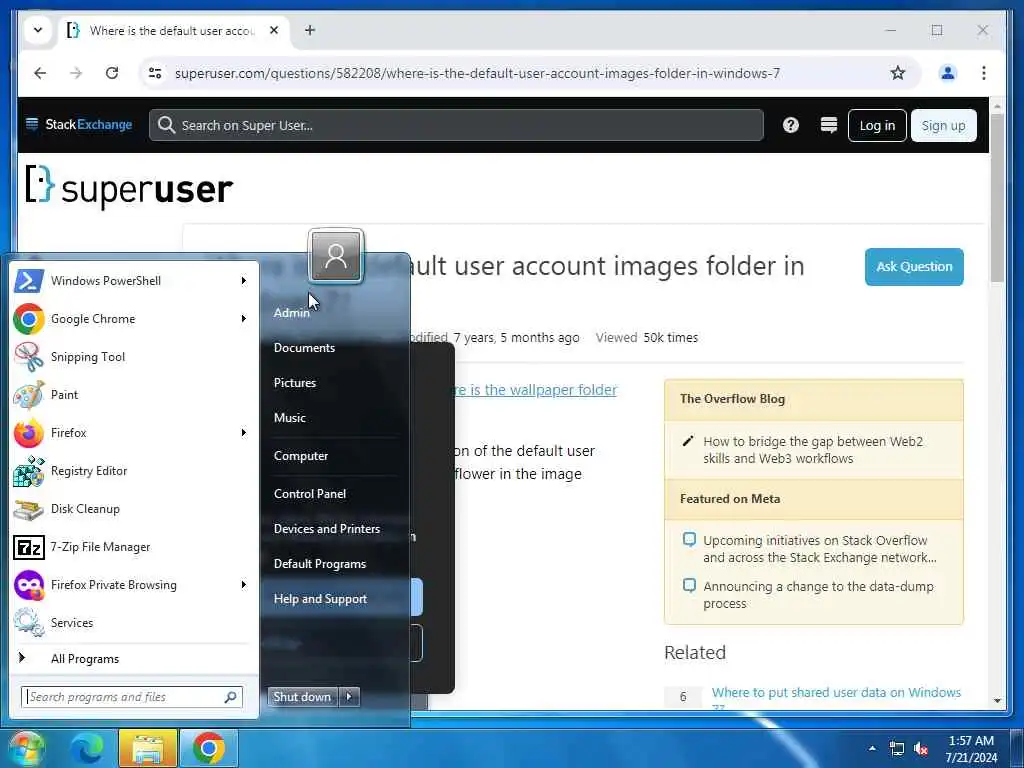Click the Windows Start orb
Viewport: 1024px width, 768px height.
pos(25,748)
